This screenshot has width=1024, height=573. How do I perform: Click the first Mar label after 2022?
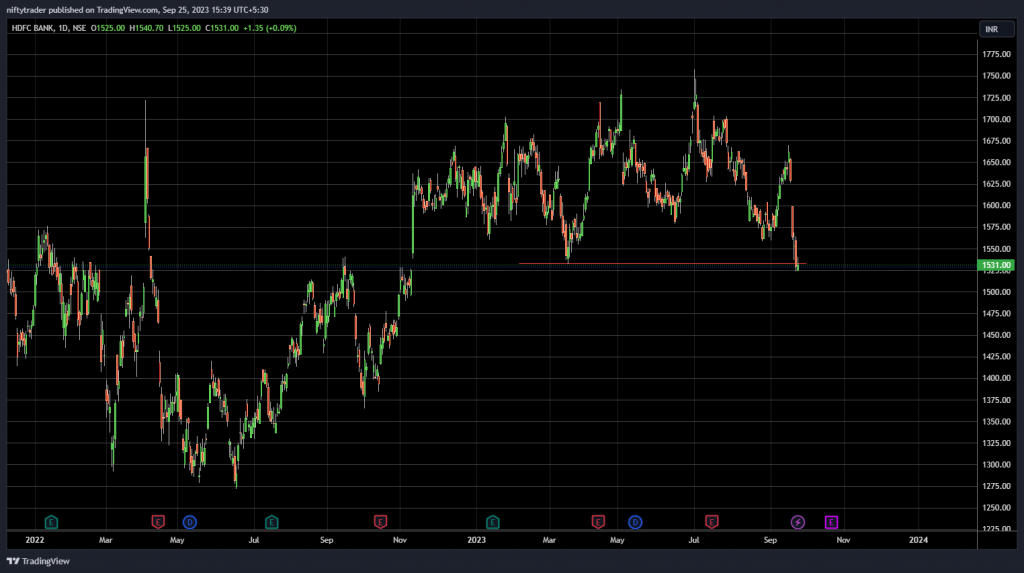click(106, 540)
